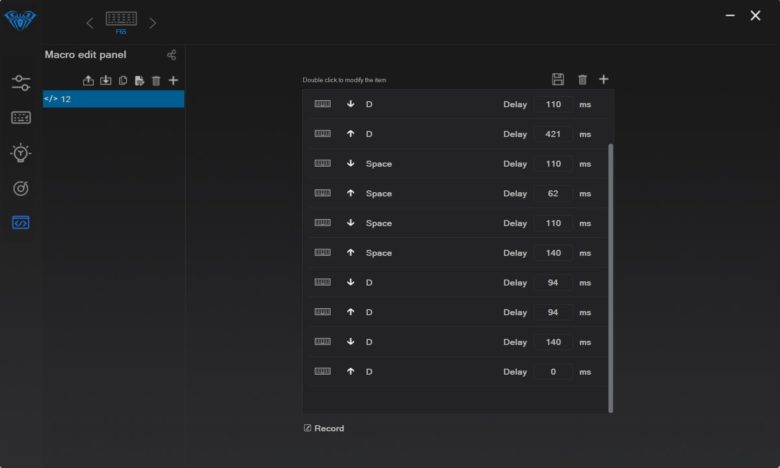This screenshot has height=468, width=780.
Task: Click delay value 0
Action: pos(553,372)
